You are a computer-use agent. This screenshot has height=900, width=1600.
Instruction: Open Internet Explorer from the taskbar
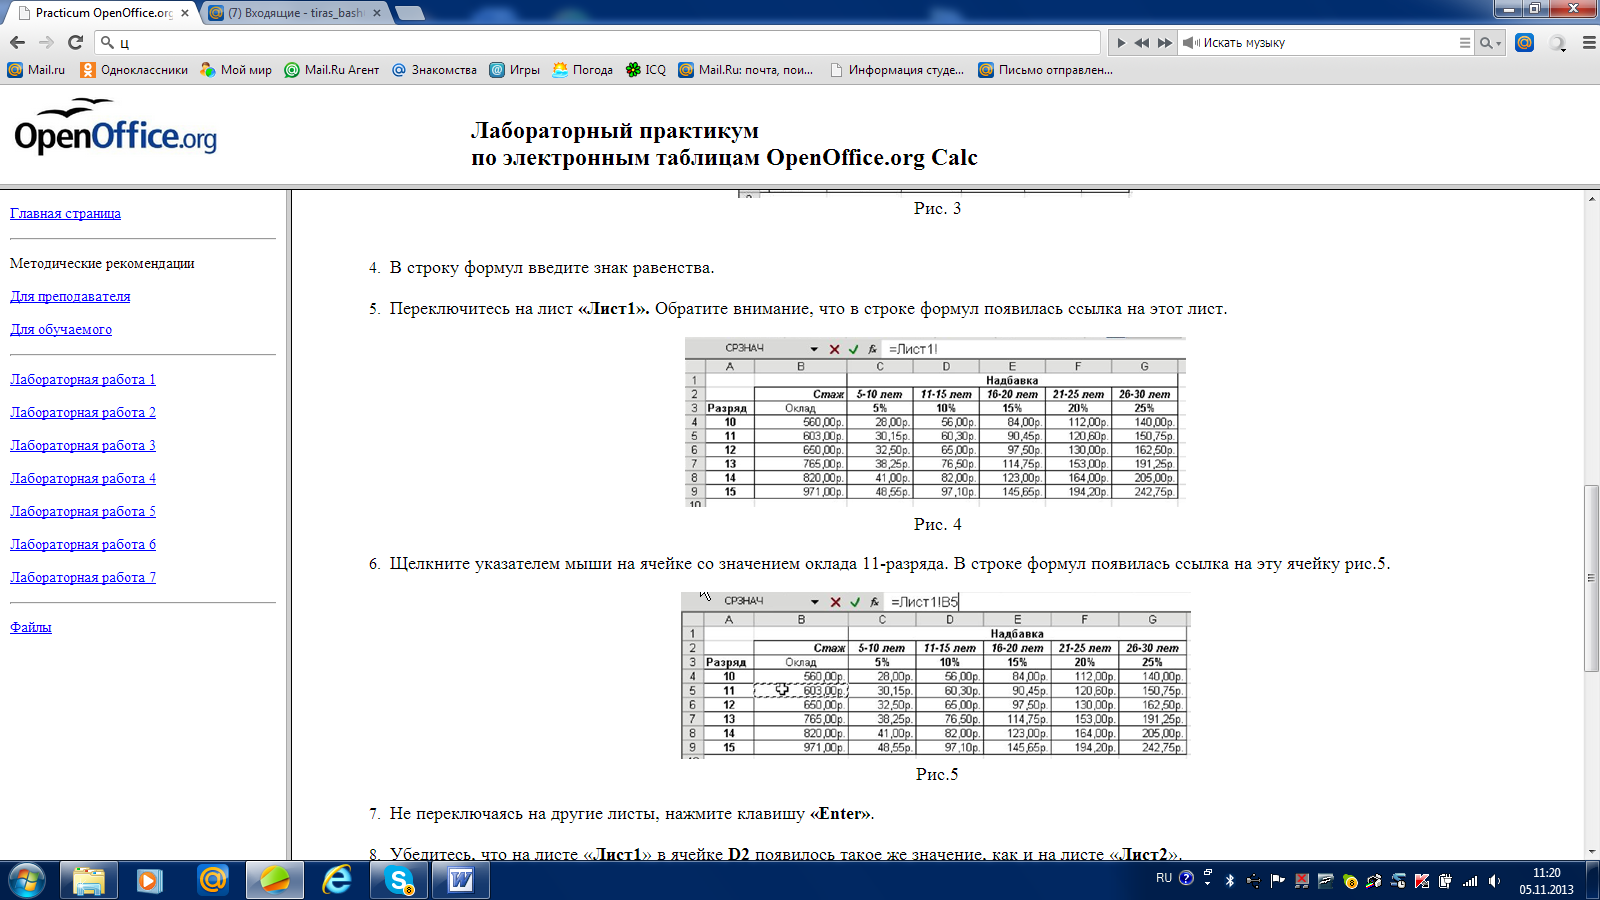tap(337, 881)
